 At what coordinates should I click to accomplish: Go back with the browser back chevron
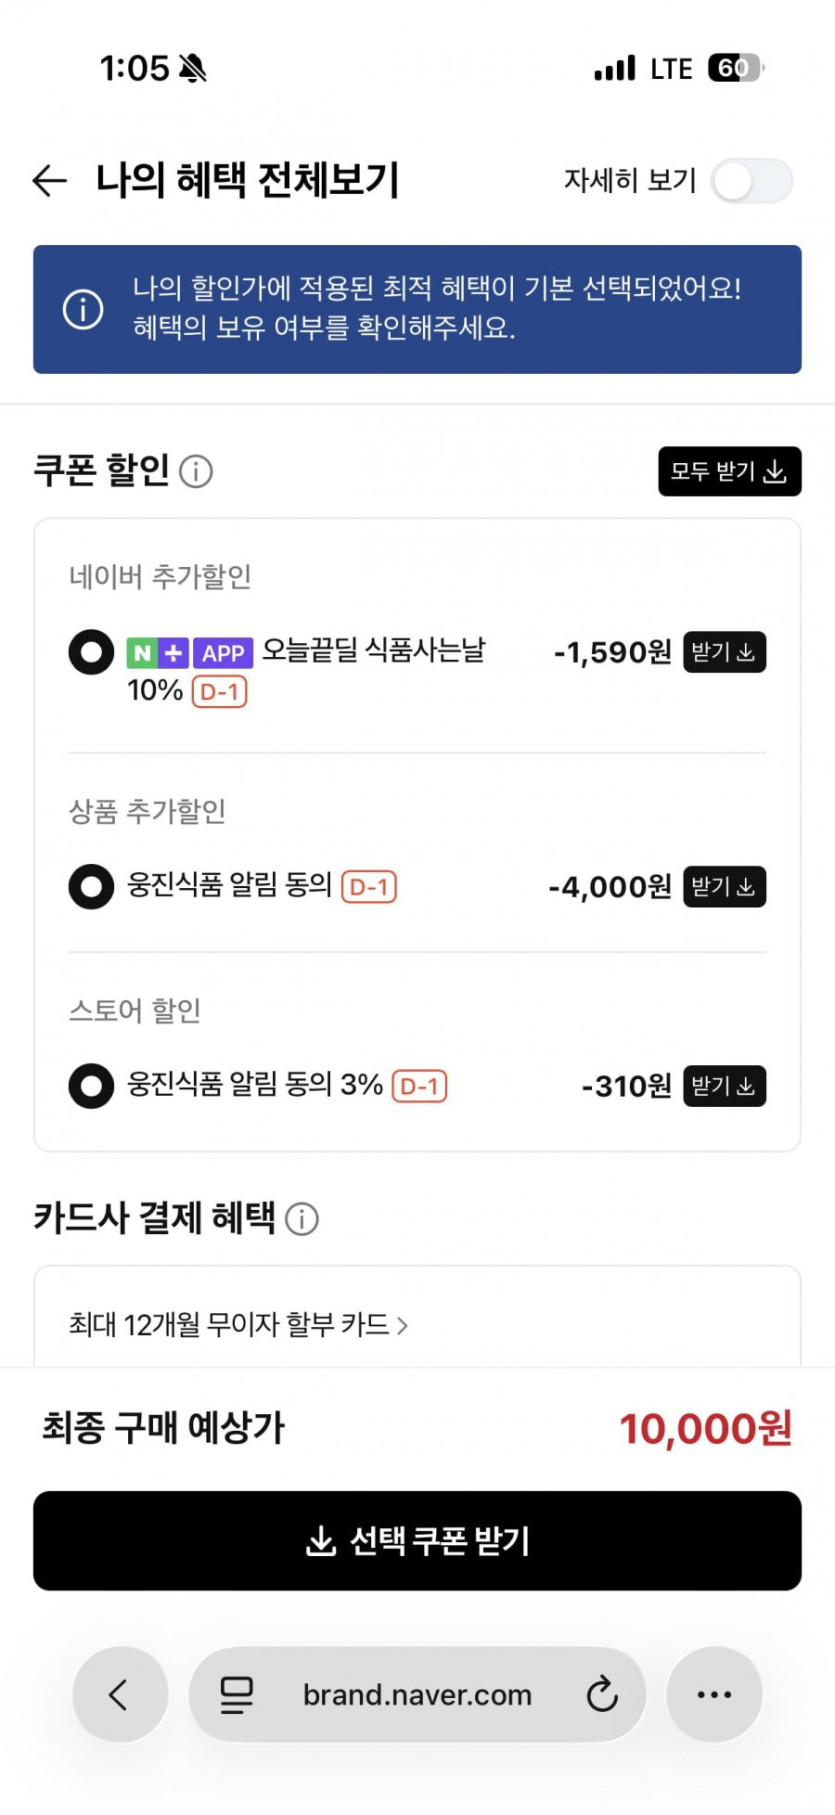[x=119, y=1694]
